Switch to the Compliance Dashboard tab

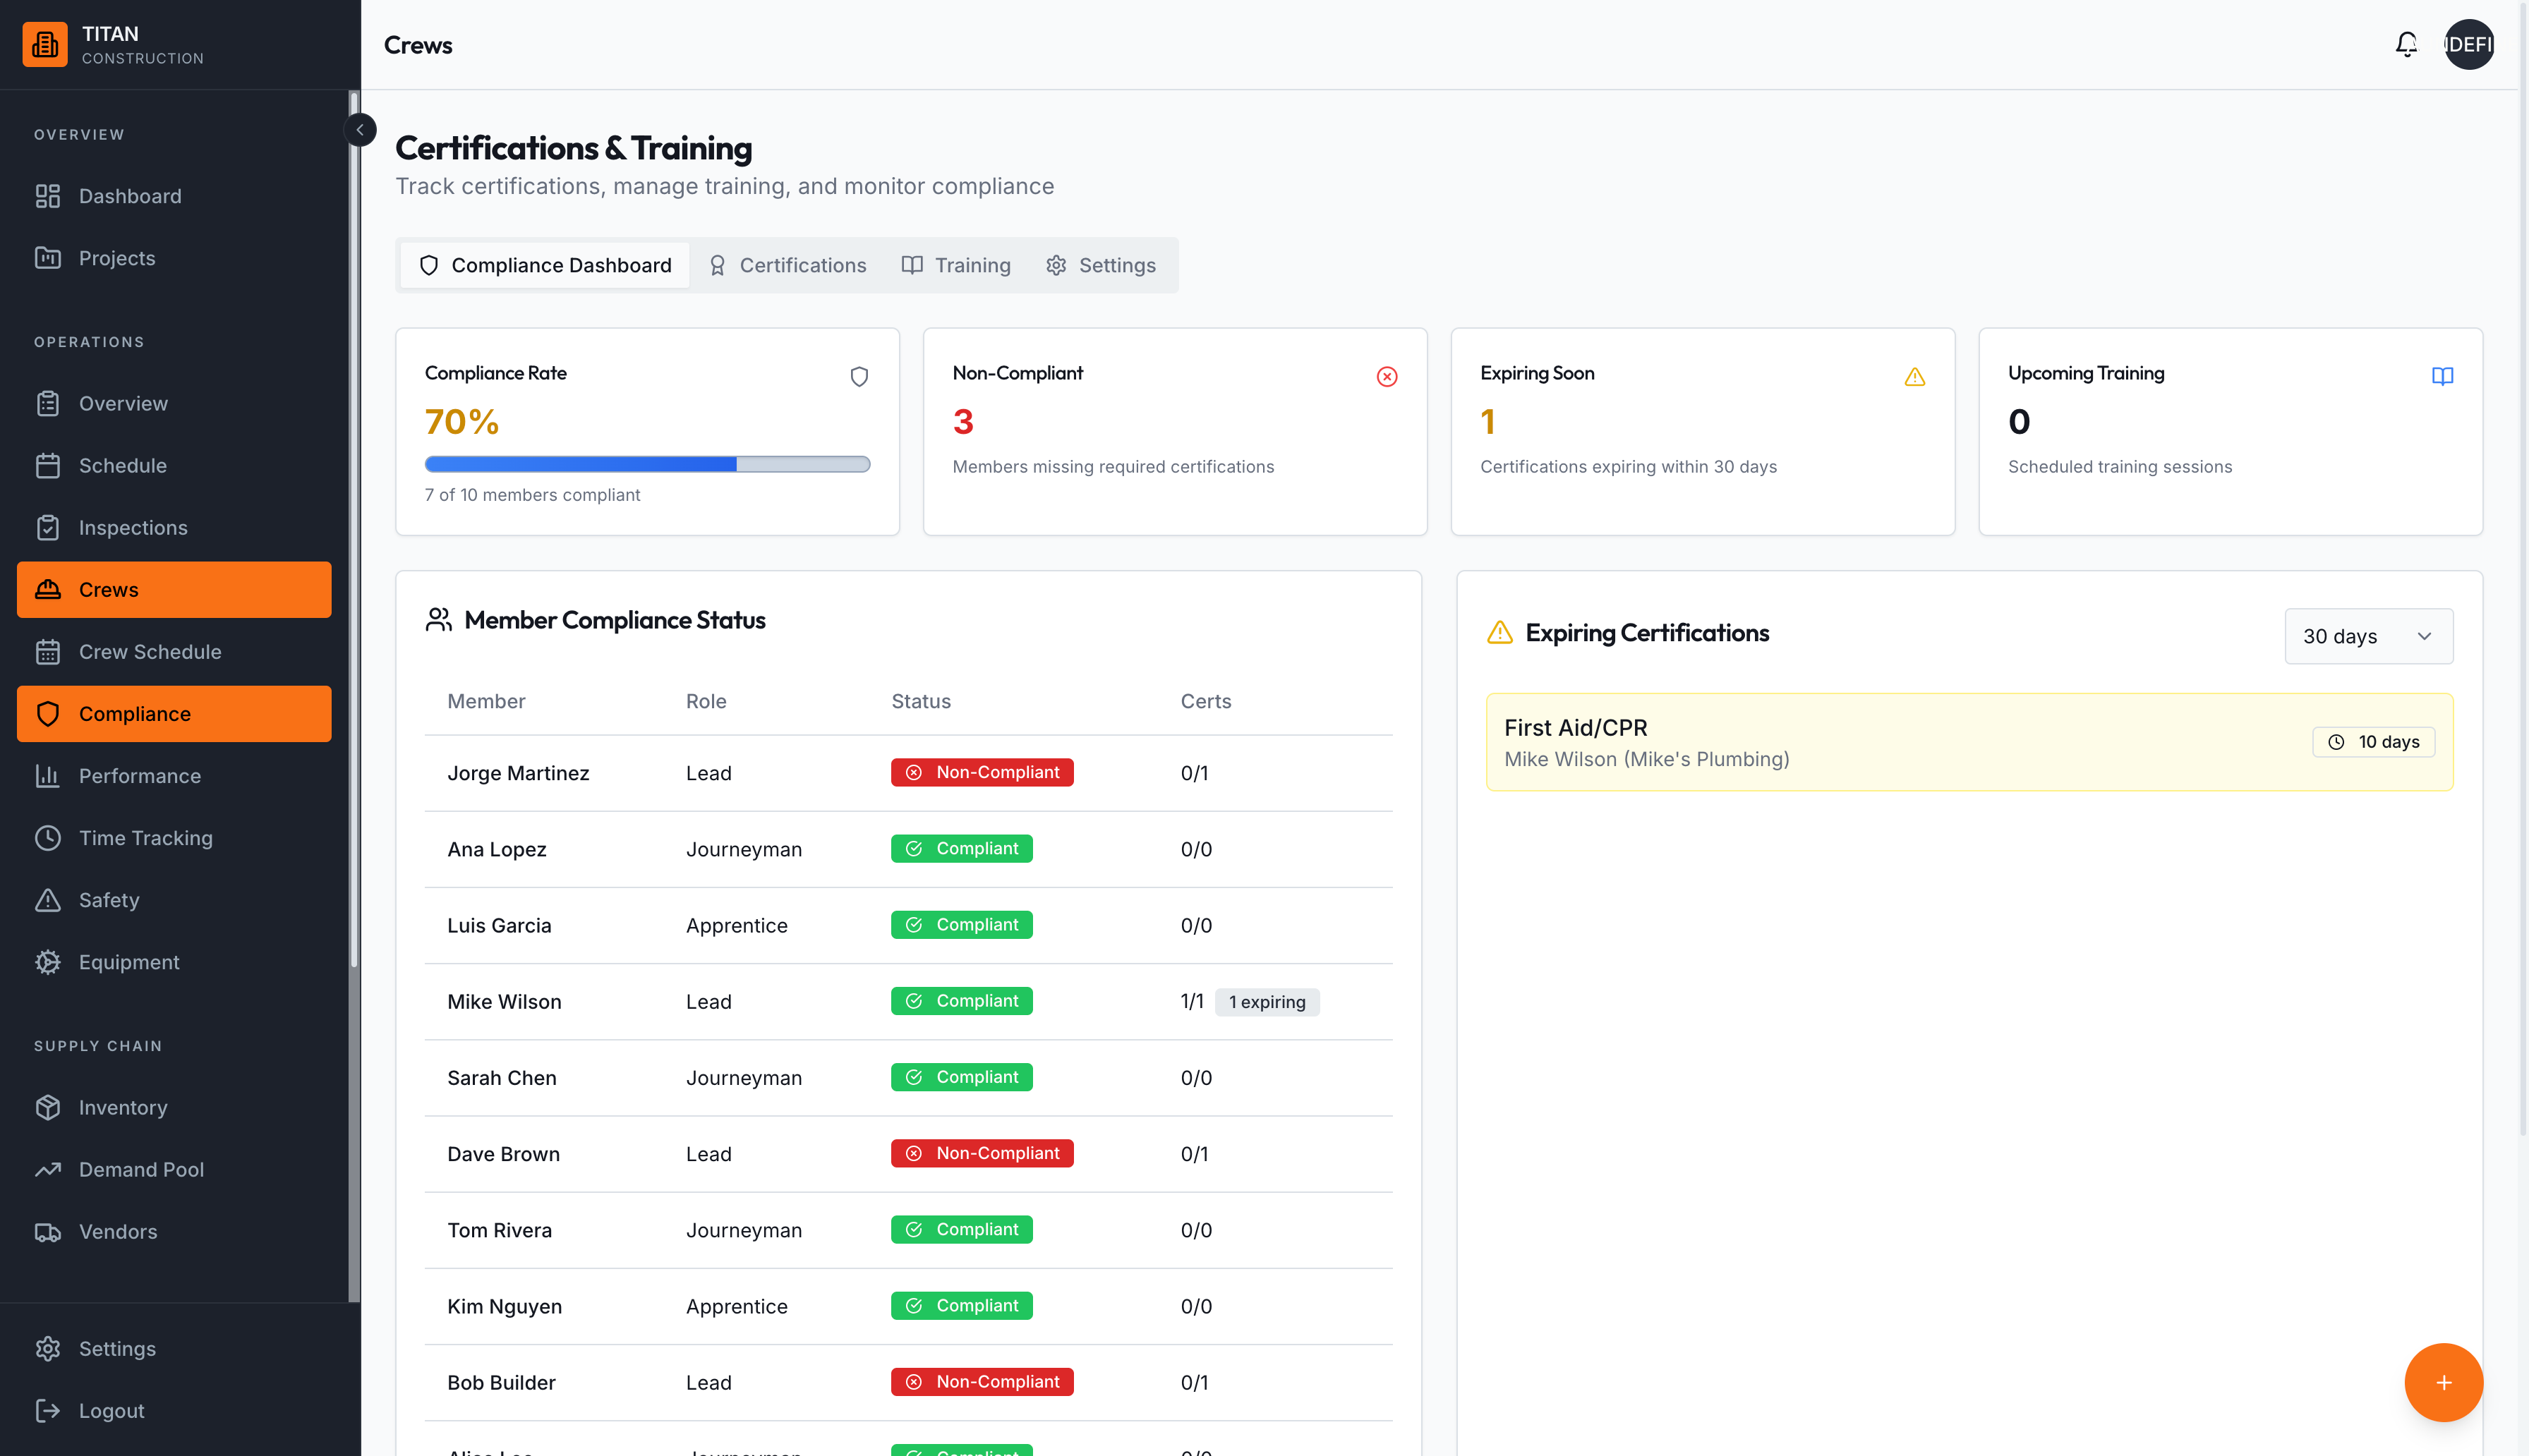pyautogui.click(x=545, y=265)
